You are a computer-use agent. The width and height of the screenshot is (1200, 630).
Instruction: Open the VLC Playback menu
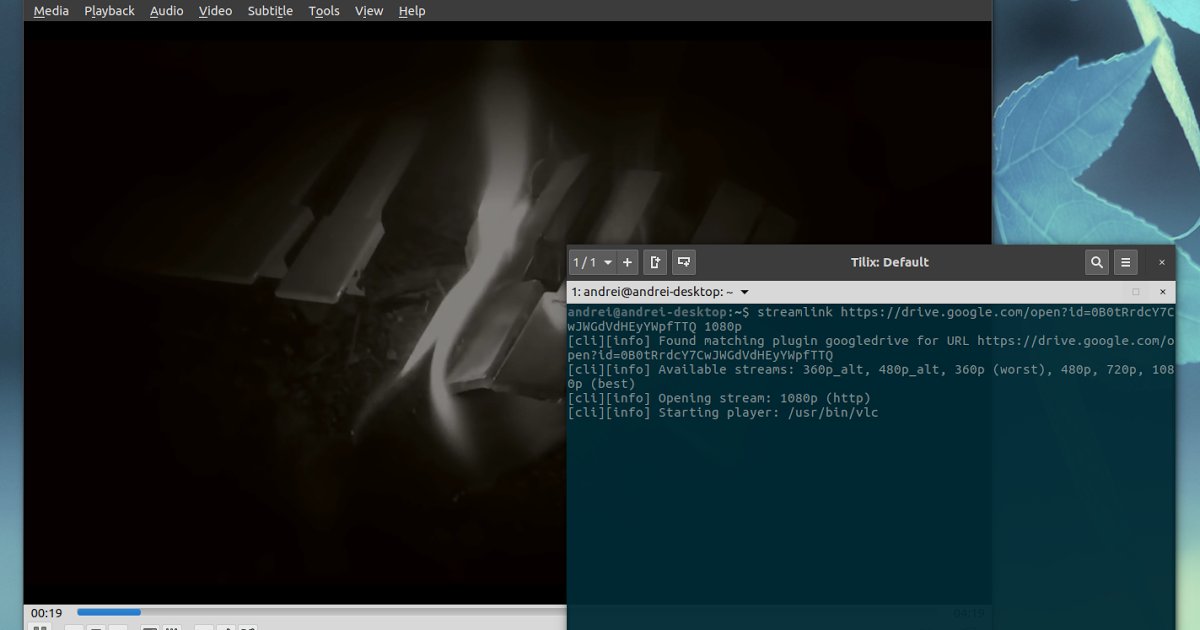tap(109, 11)
